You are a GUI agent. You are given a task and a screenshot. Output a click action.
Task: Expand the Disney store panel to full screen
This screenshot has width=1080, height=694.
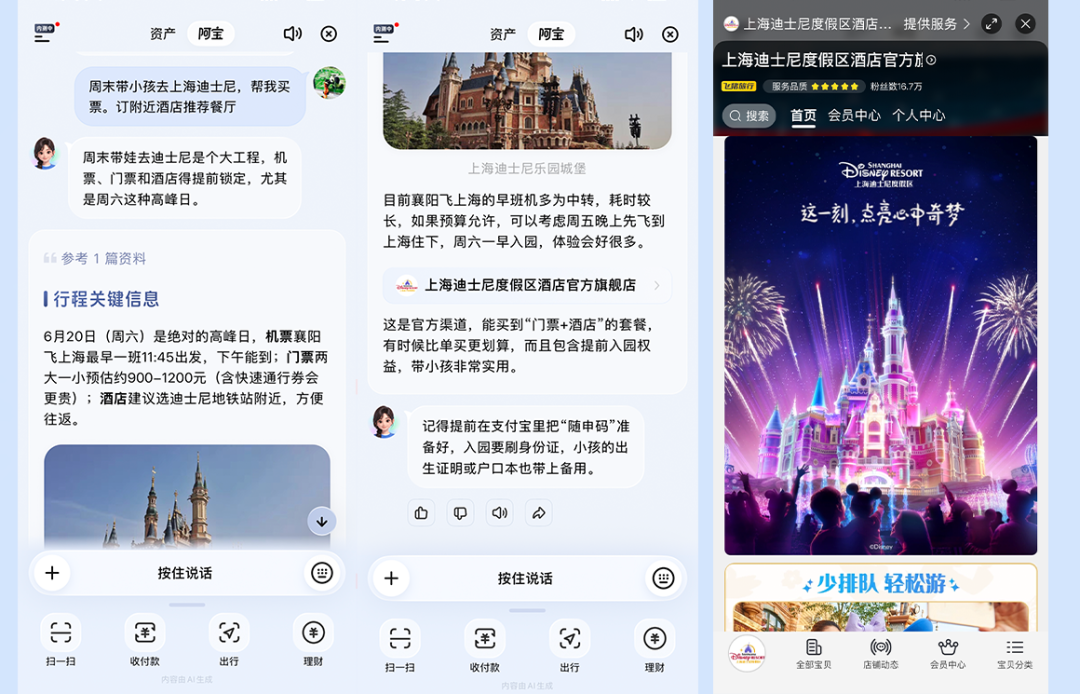[991, 24]
